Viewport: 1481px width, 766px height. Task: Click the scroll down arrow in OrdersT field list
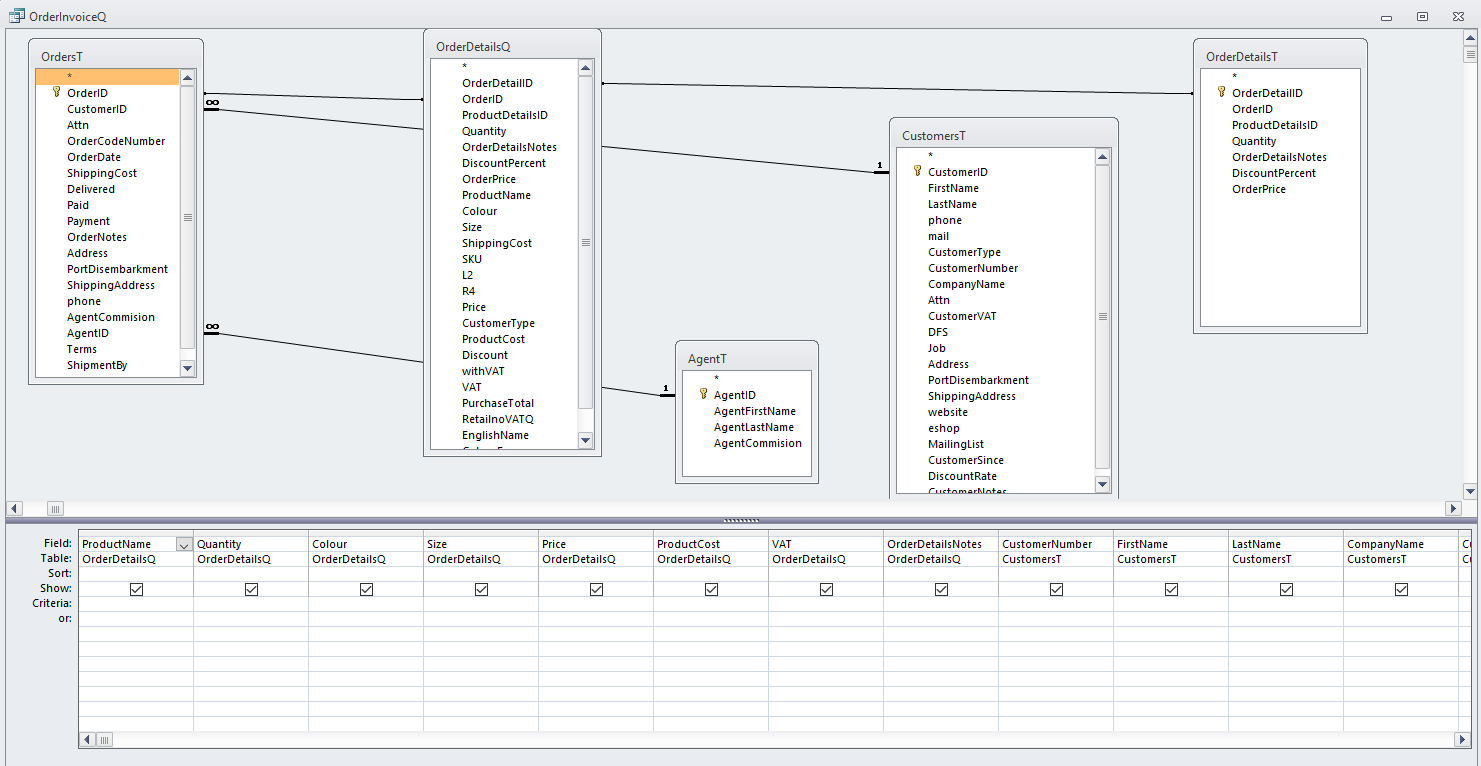pyautogui.click(x=187, y=368)
